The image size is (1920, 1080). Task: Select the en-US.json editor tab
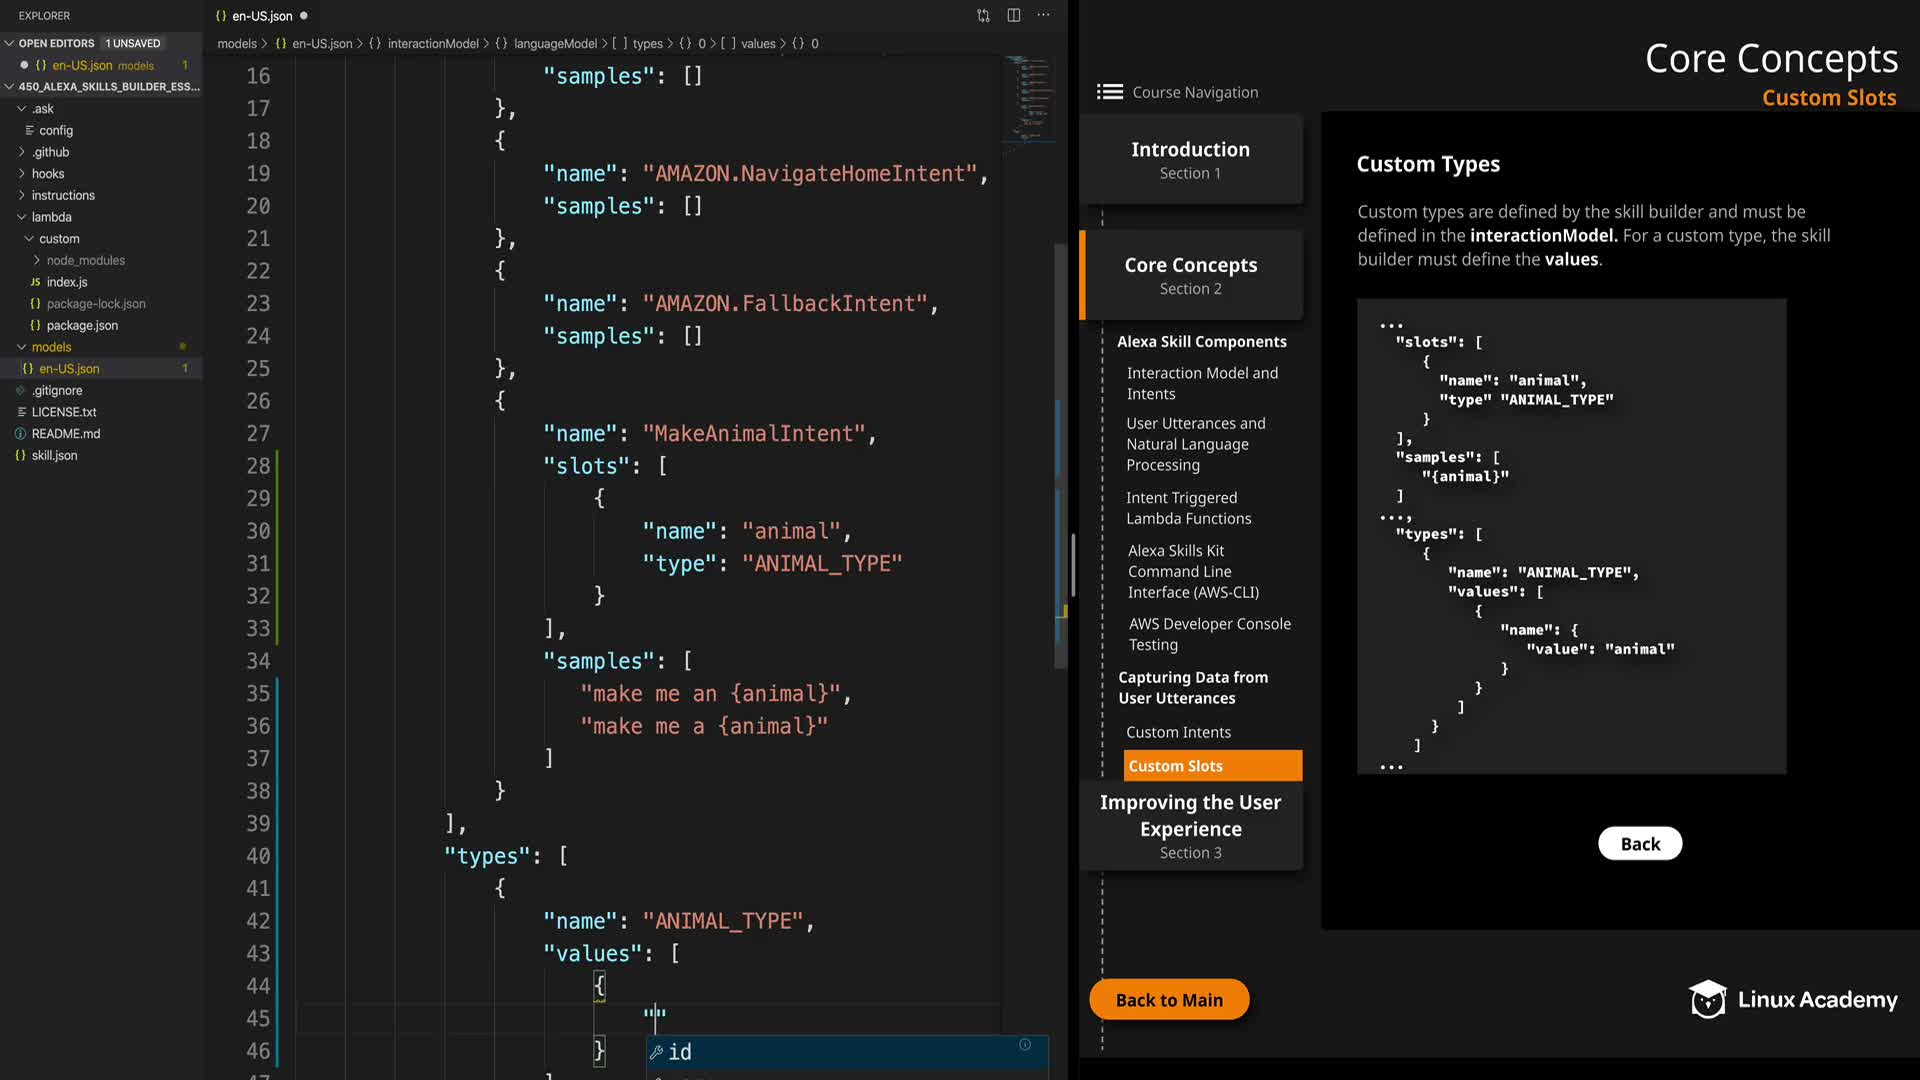tap(262, 16)
